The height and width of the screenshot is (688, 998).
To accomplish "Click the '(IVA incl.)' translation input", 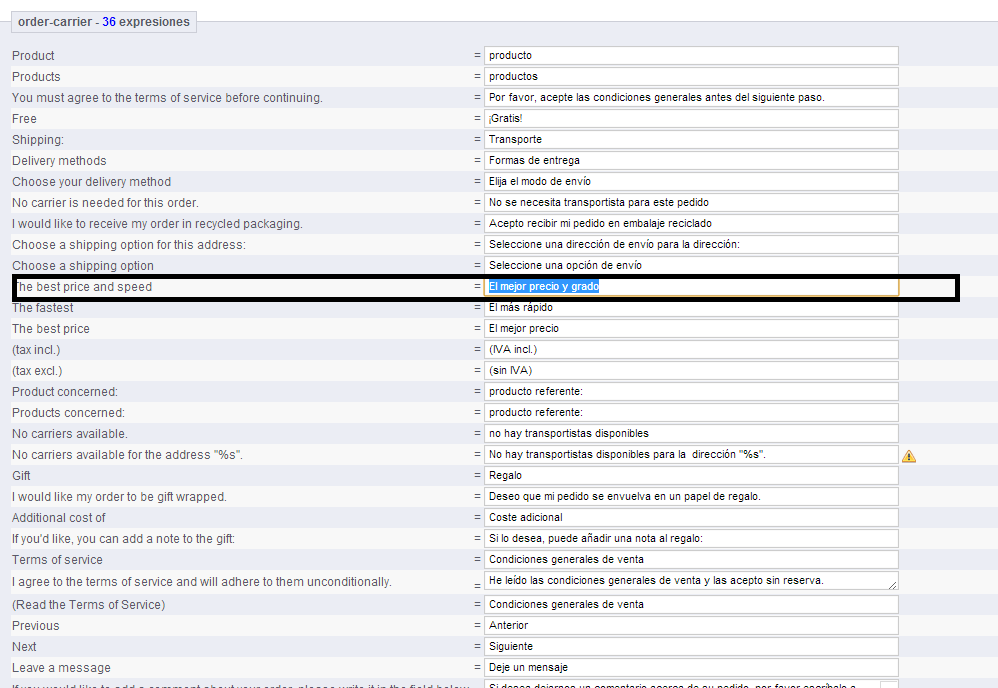I will [690, 350].
